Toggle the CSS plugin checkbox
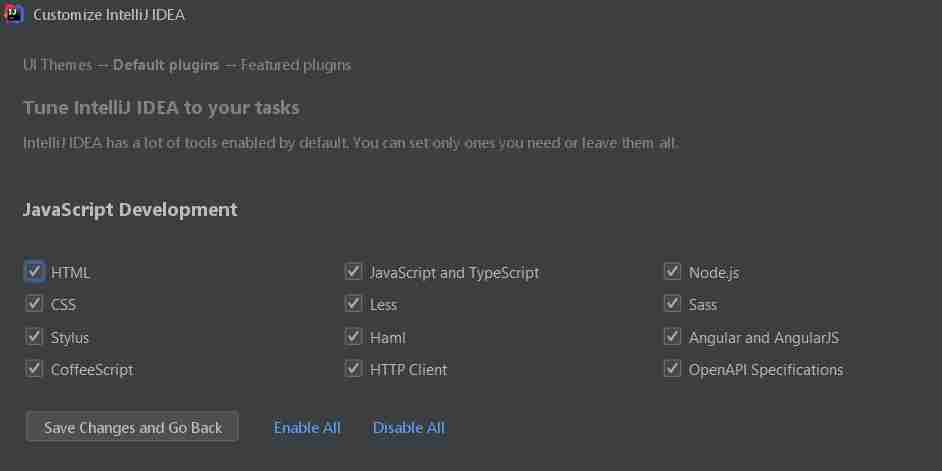 point(35,303)
